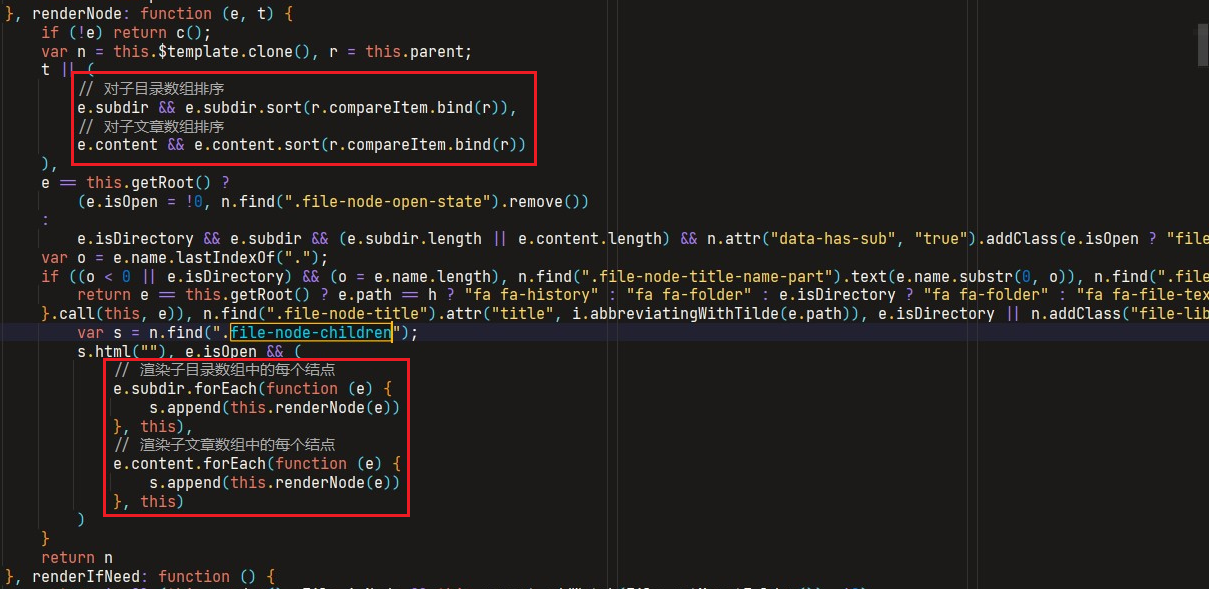
Task: Click the 'e == this.getRoot() ?' line
Action: coord(135,182)
